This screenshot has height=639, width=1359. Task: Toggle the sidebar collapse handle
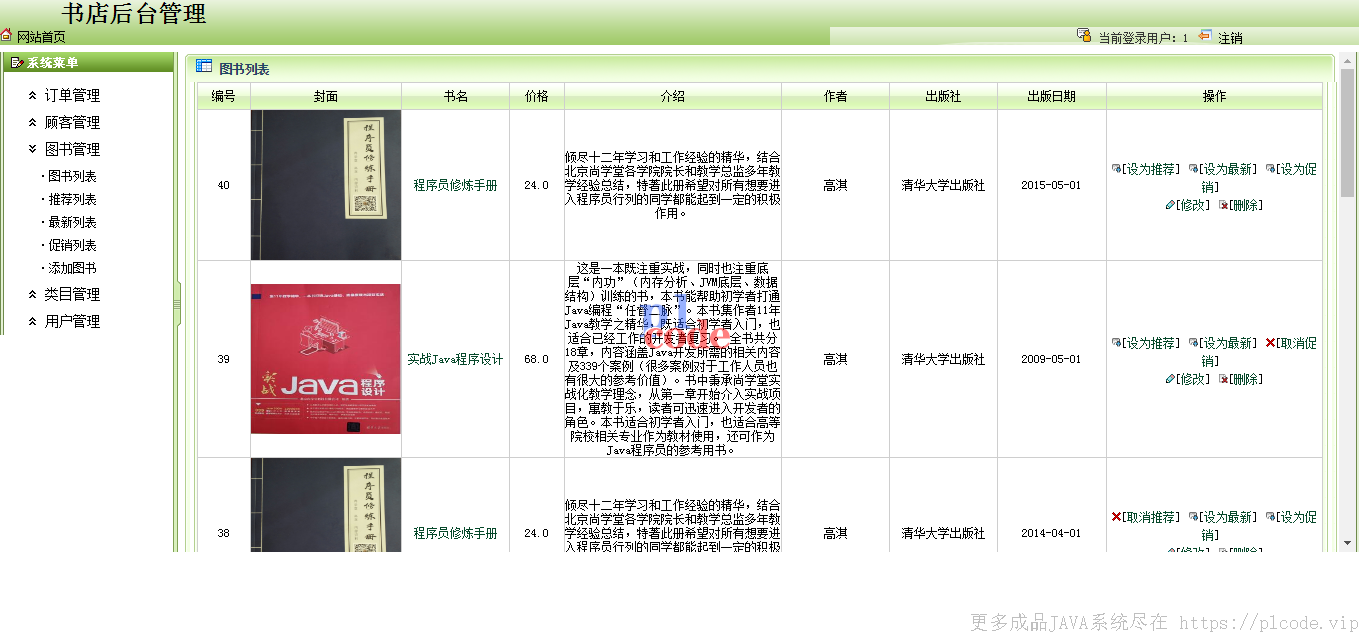177,302
